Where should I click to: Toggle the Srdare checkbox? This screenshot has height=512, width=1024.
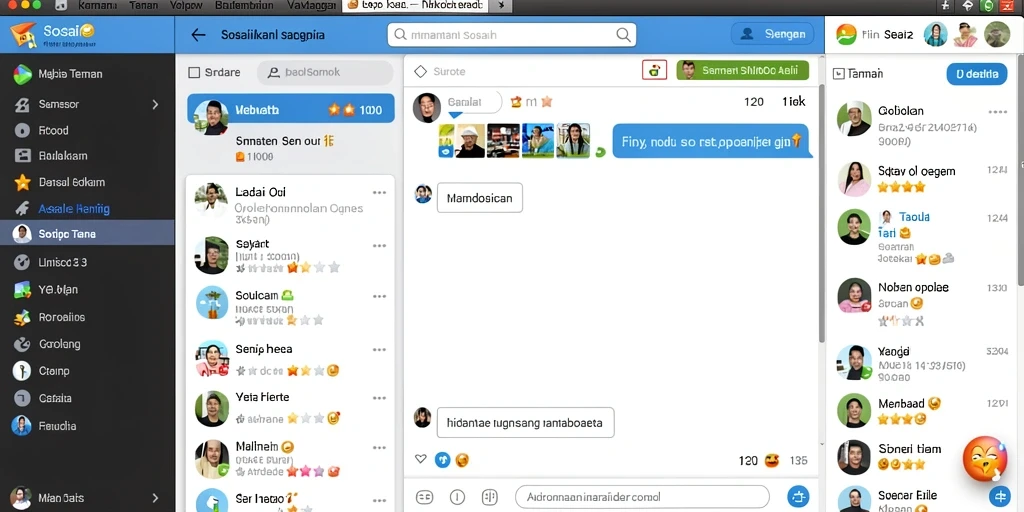click(x=194, y=72)
